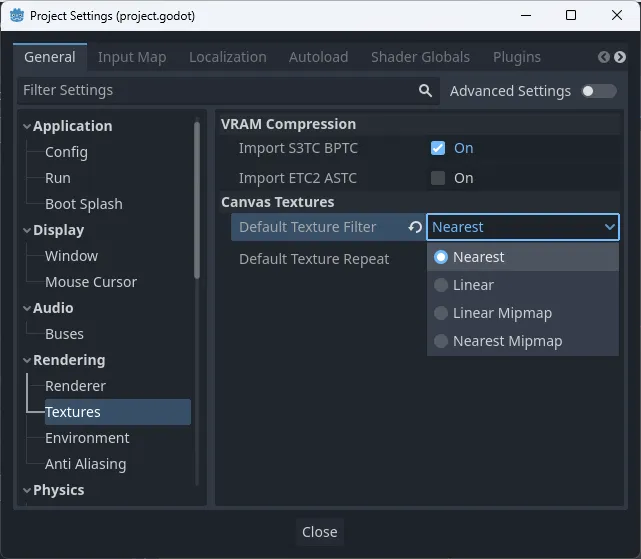This screenshot has width=641, height=559.
Task: Click the search magnifier icon in Filter Settings
Action: point(425,91)
